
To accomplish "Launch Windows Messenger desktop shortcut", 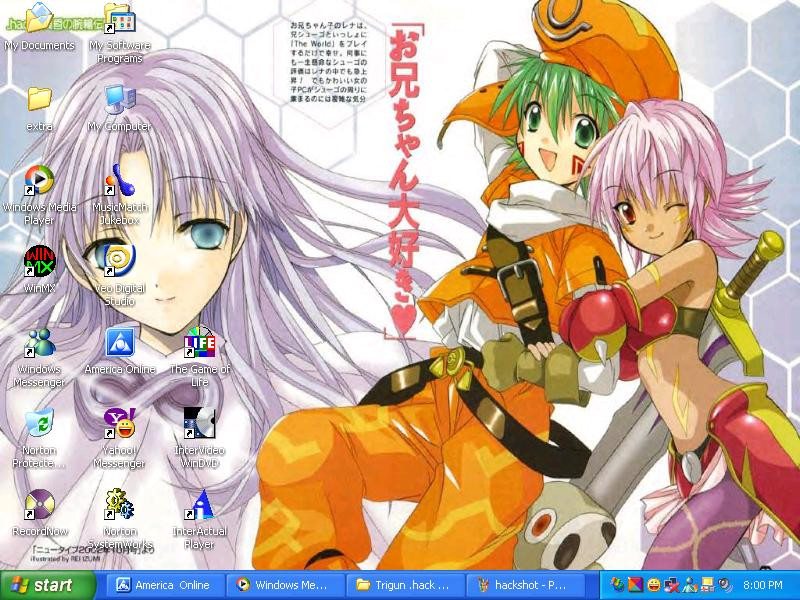I will click(39, 357).
